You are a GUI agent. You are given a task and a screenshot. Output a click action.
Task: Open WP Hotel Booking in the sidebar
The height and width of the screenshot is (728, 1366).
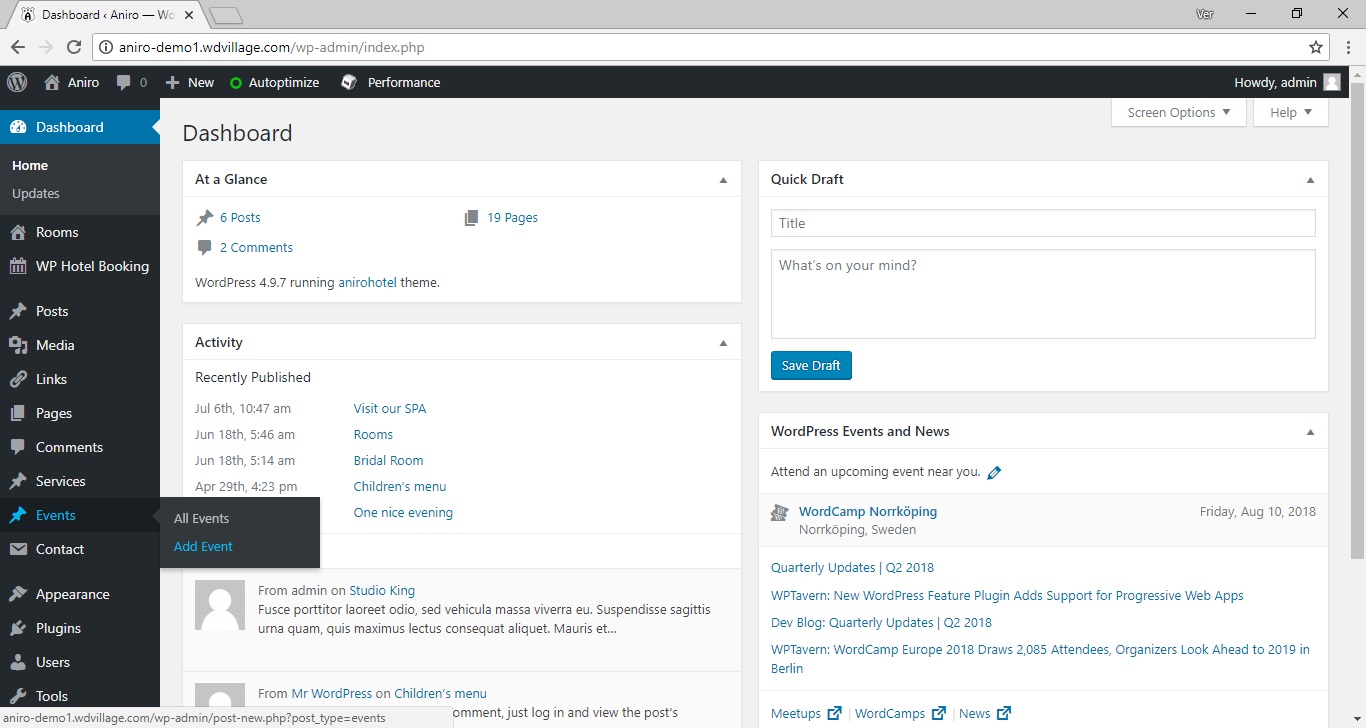pyautogui.click(x=92, y=266)
